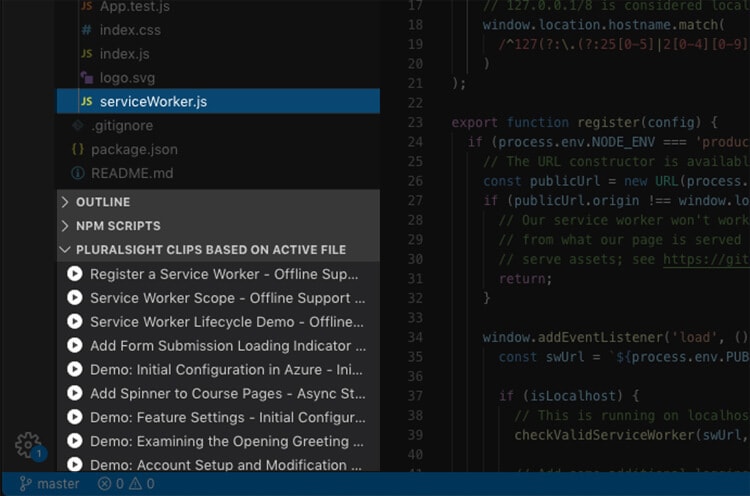Image resolution: width=750 pixels, height=496 pixels.
Task: Click line number 27 in the gutter
Action: 415,200
